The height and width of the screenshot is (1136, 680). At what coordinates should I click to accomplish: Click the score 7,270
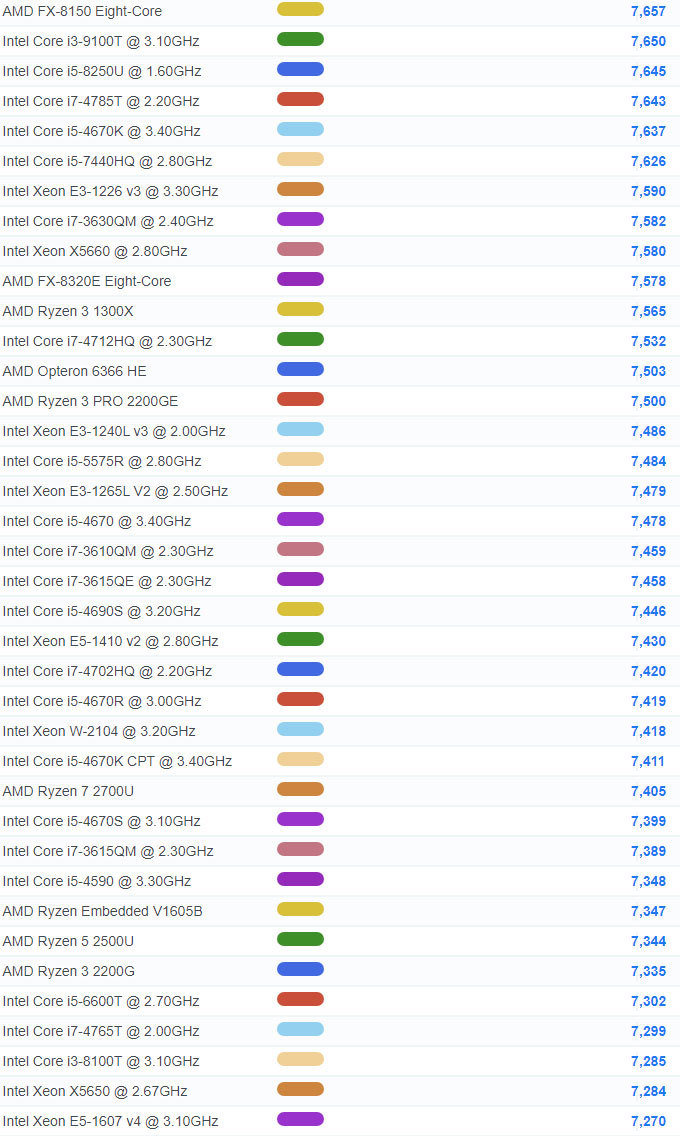pos(648,1121)
